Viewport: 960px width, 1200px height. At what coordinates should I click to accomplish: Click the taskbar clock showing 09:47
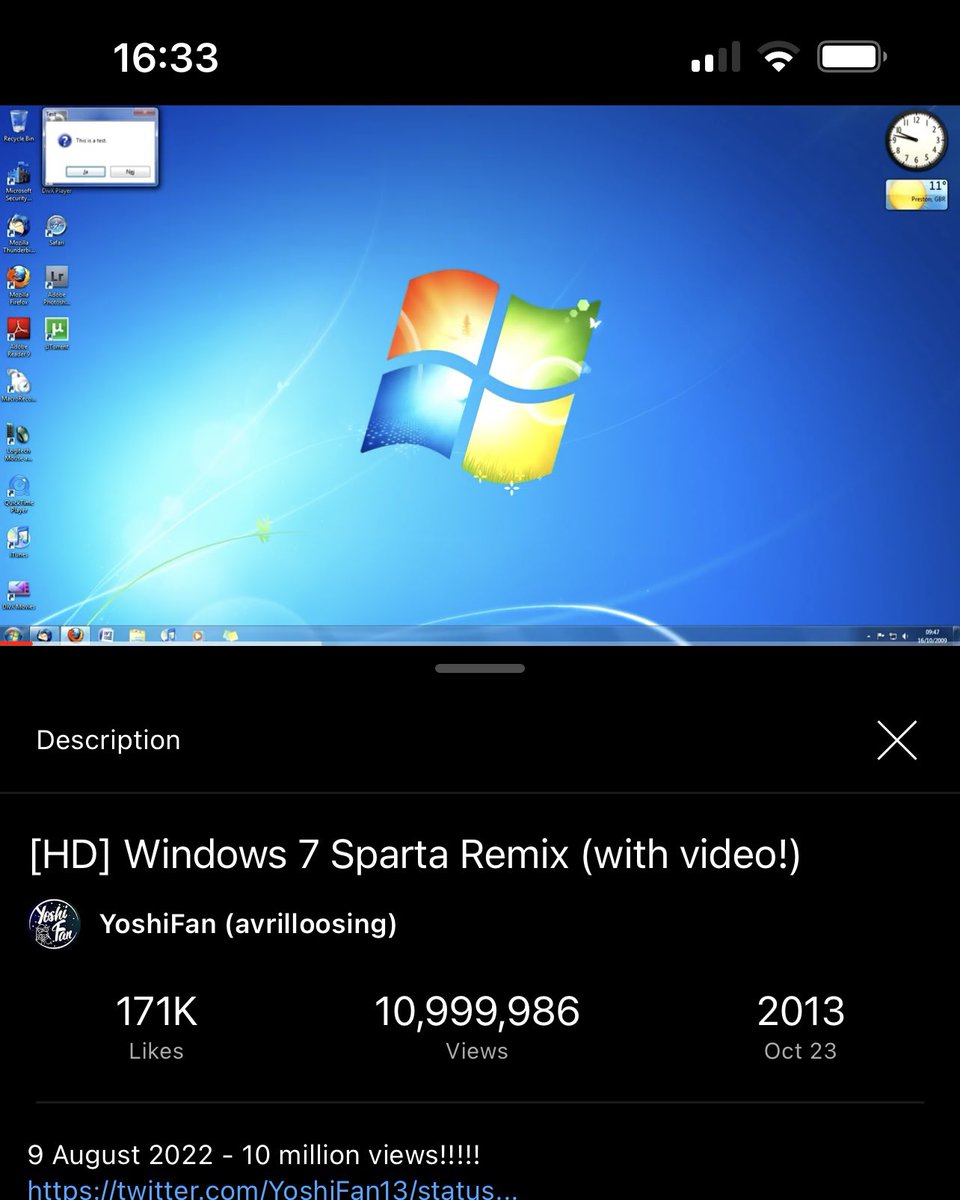[931, 636]
